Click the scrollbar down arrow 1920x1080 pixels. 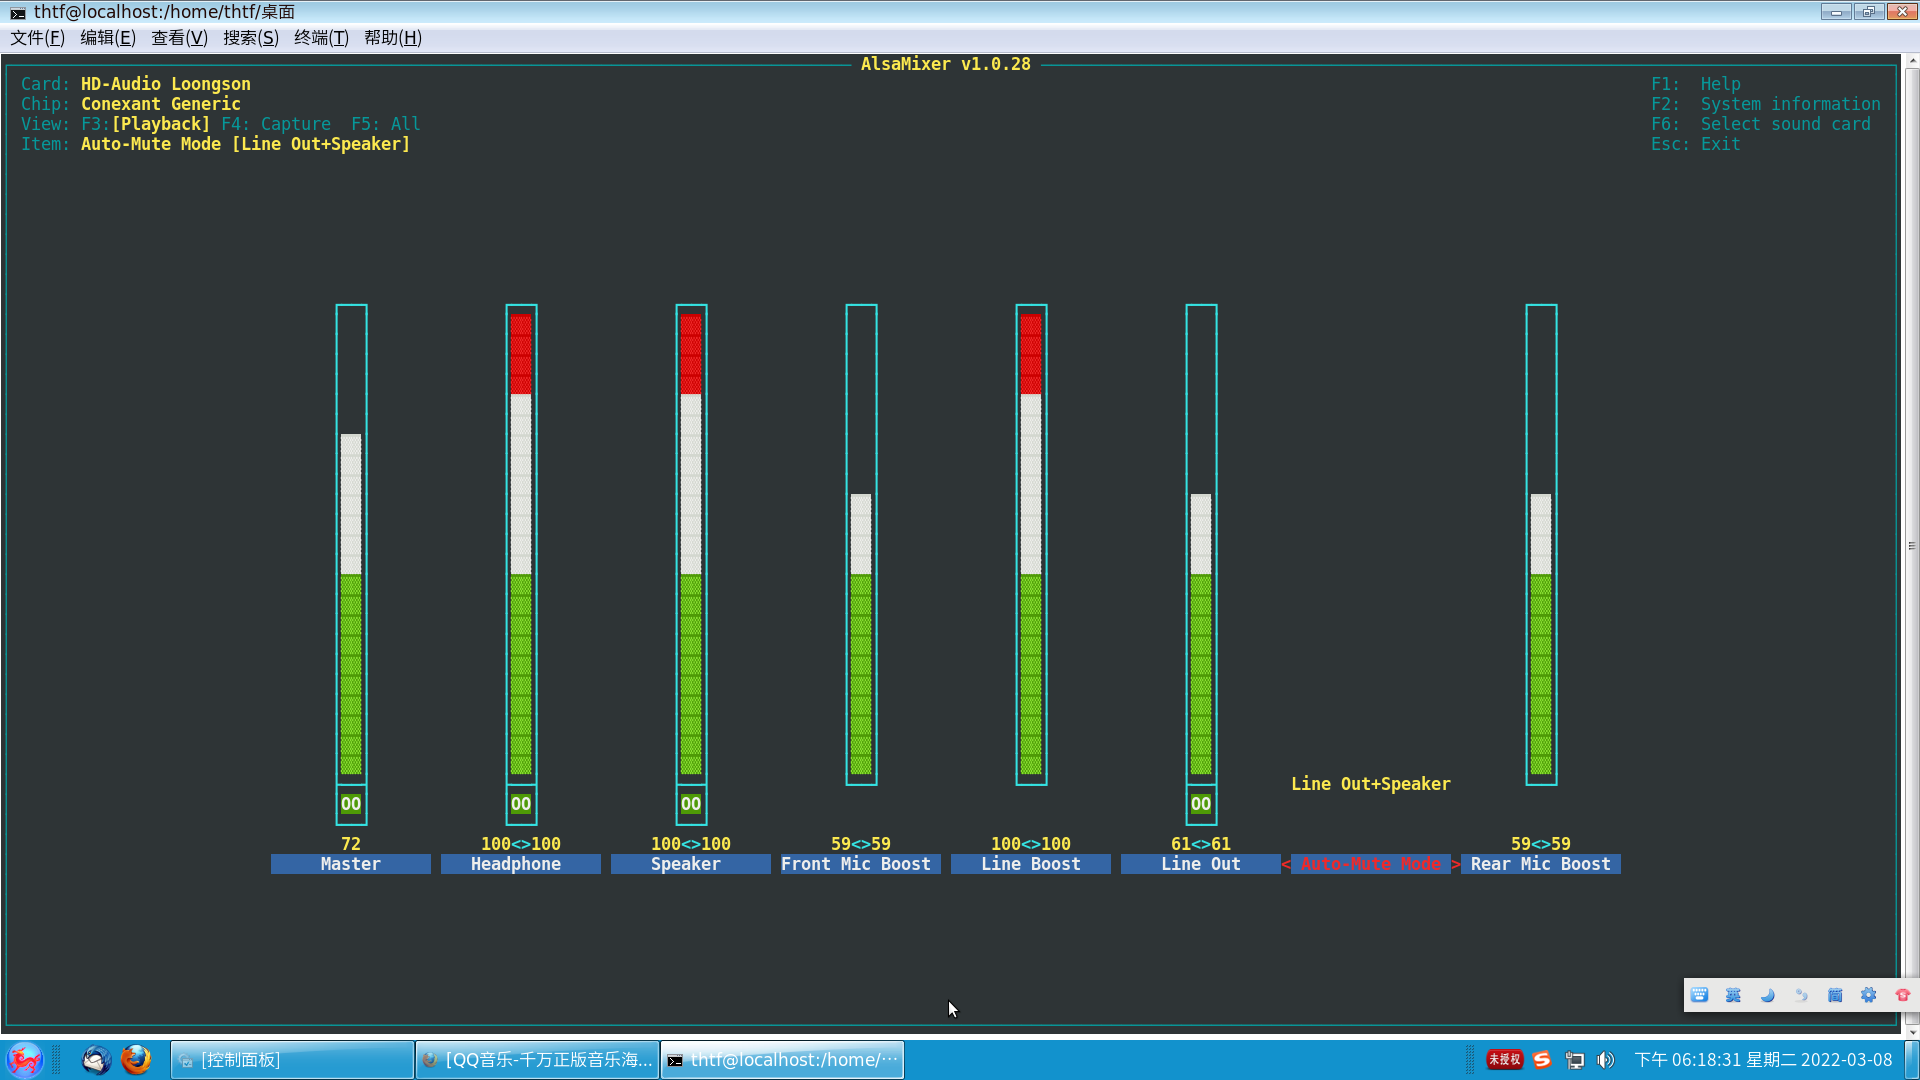click(1912, 1031)
